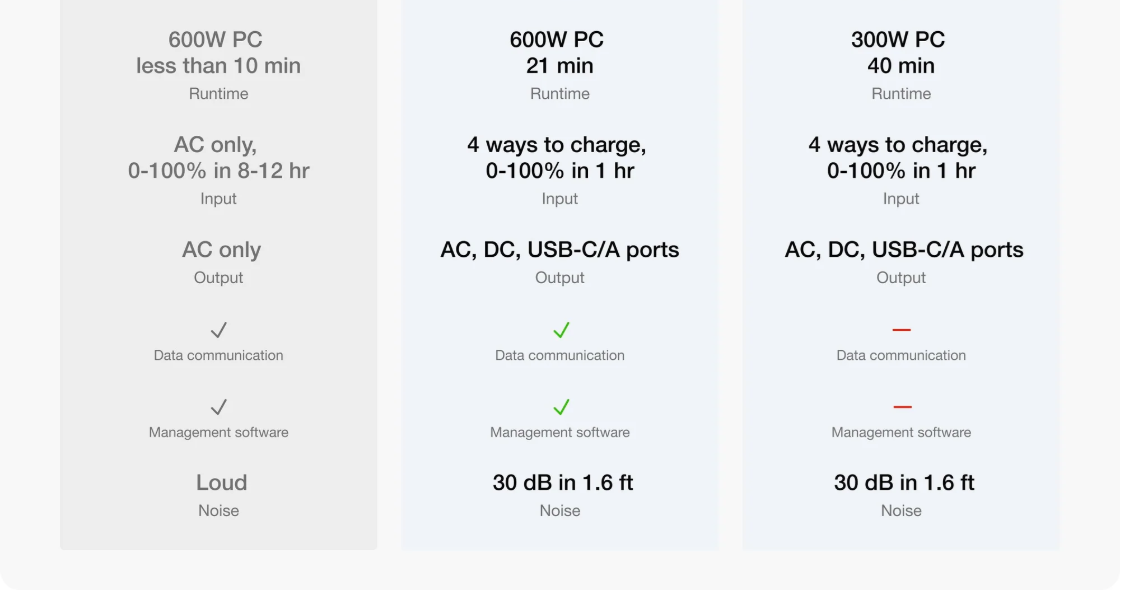Click the green Data communication checkmark
1122x593 pixels.
click(561, 330)
